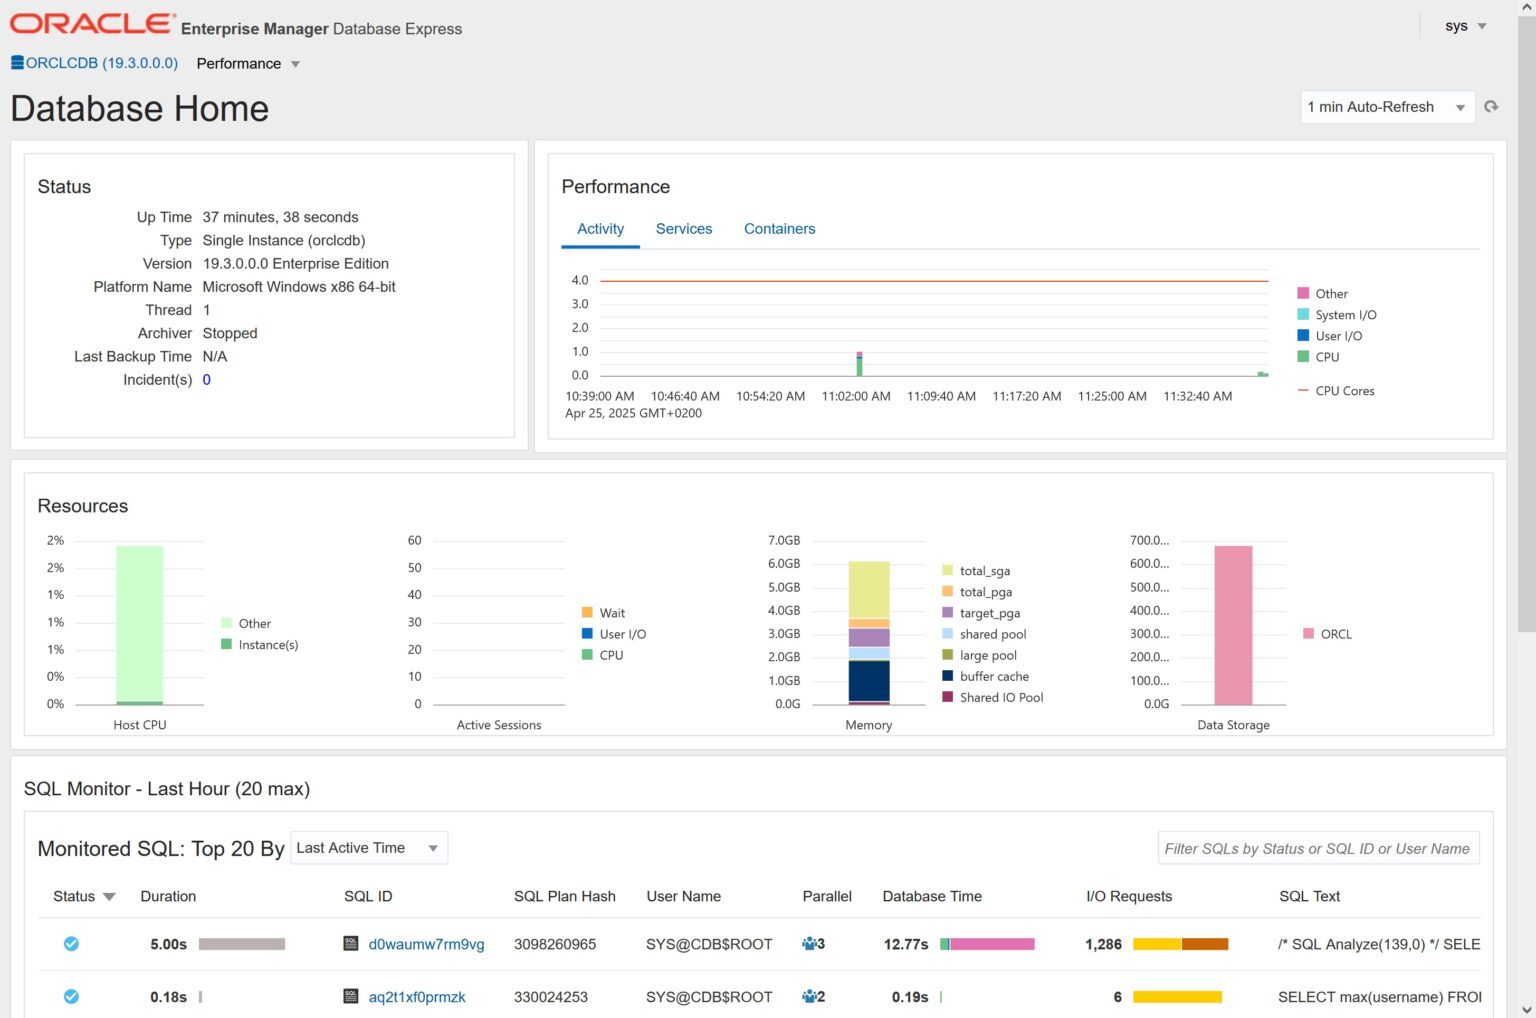Click the ORCLCDB database icon
Viewport: 1536px width, 1018px height.
click(17, 63)
